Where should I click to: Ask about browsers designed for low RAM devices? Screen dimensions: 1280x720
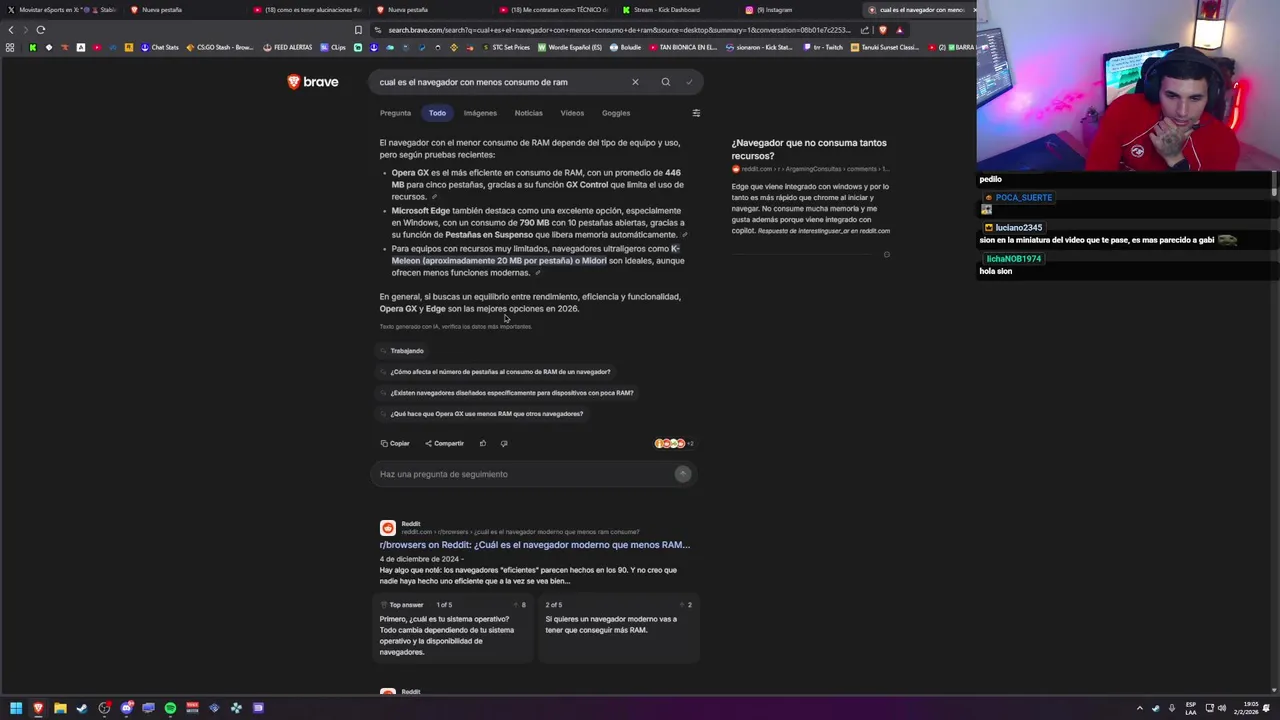click(x=507, y=393)
